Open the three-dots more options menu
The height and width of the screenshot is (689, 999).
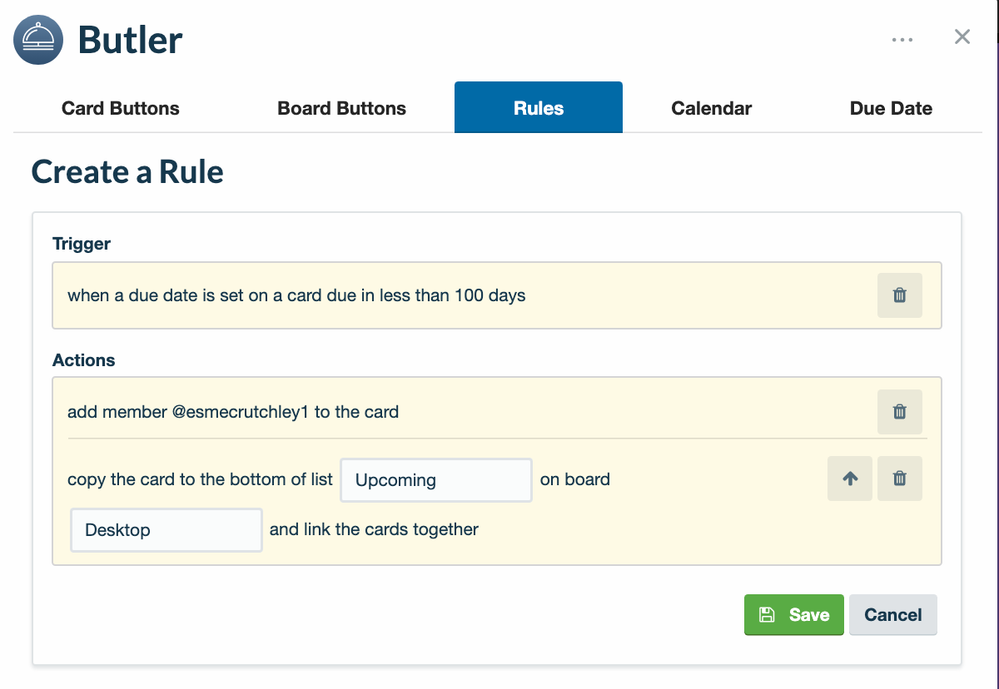tap(902, 40)
